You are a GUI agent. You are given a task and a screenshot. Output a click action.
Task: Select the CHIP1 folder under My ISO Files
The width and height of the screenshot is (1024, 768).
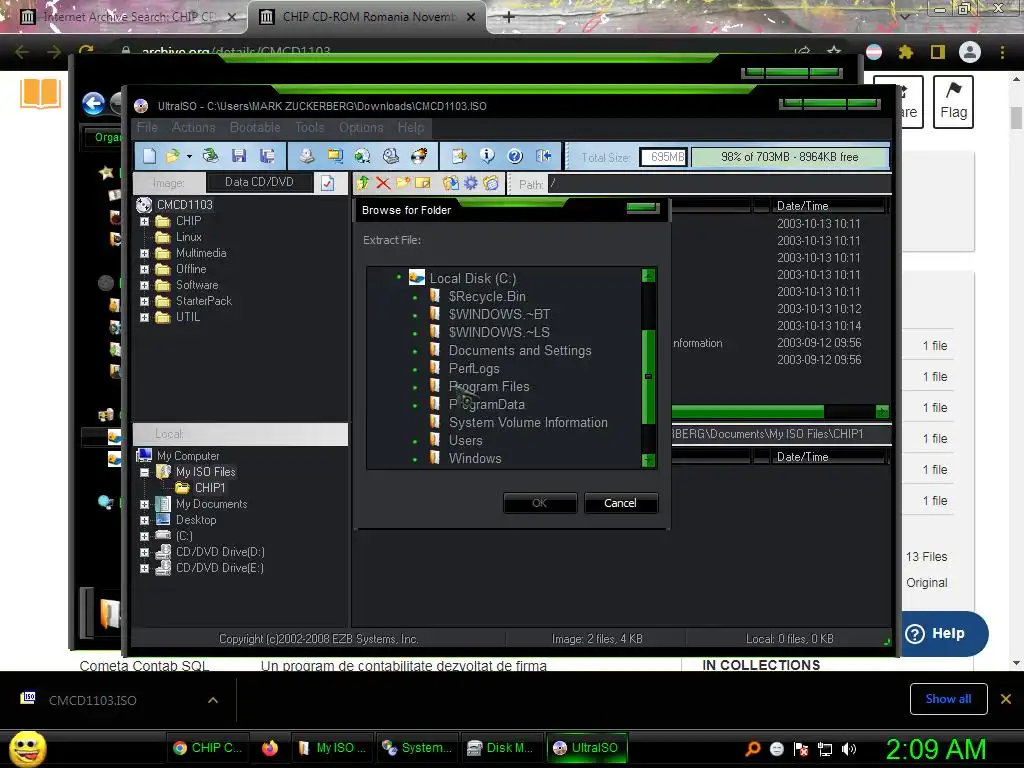[x=210, y=488]
